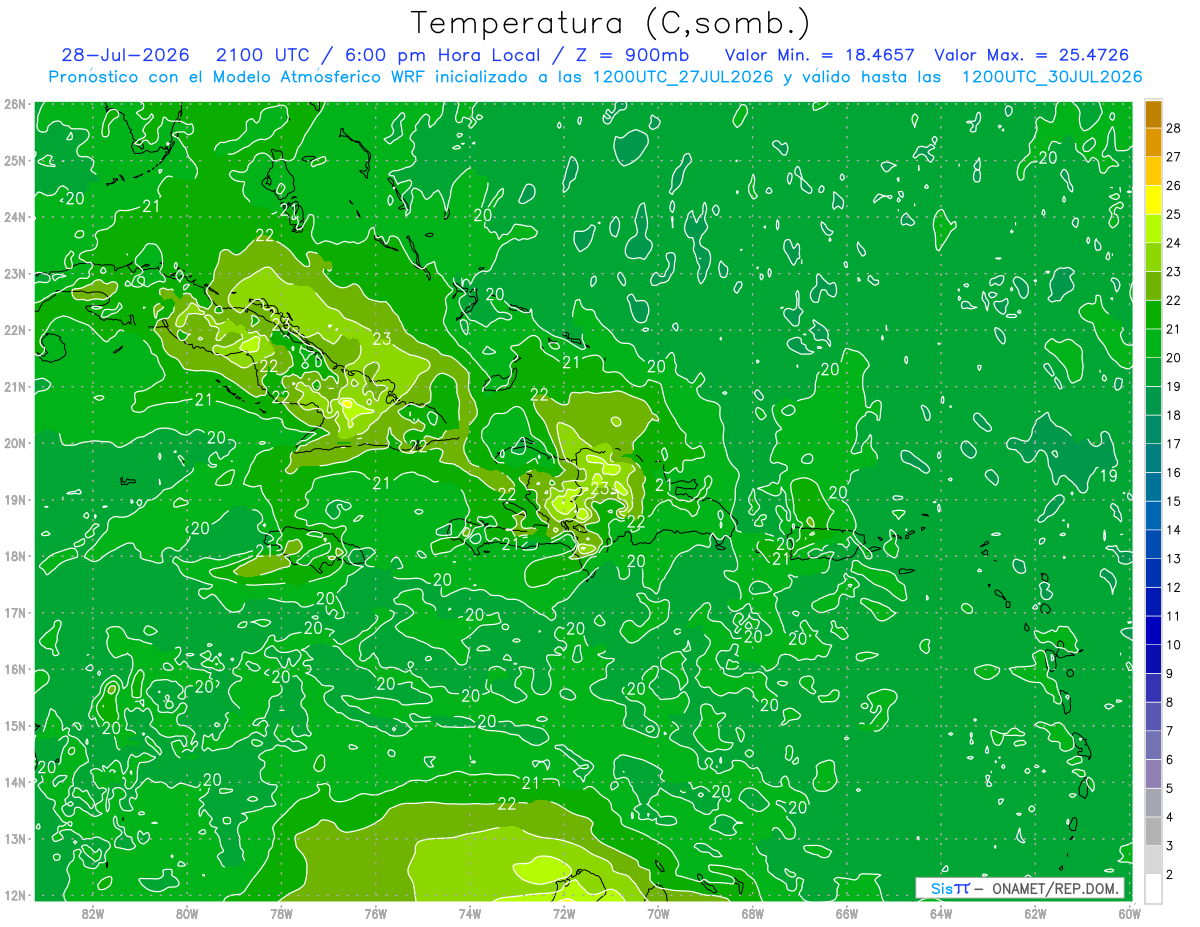Click the "15N" latitude axis label
This screenshot has height=927, width=1200.
(15, 725)
